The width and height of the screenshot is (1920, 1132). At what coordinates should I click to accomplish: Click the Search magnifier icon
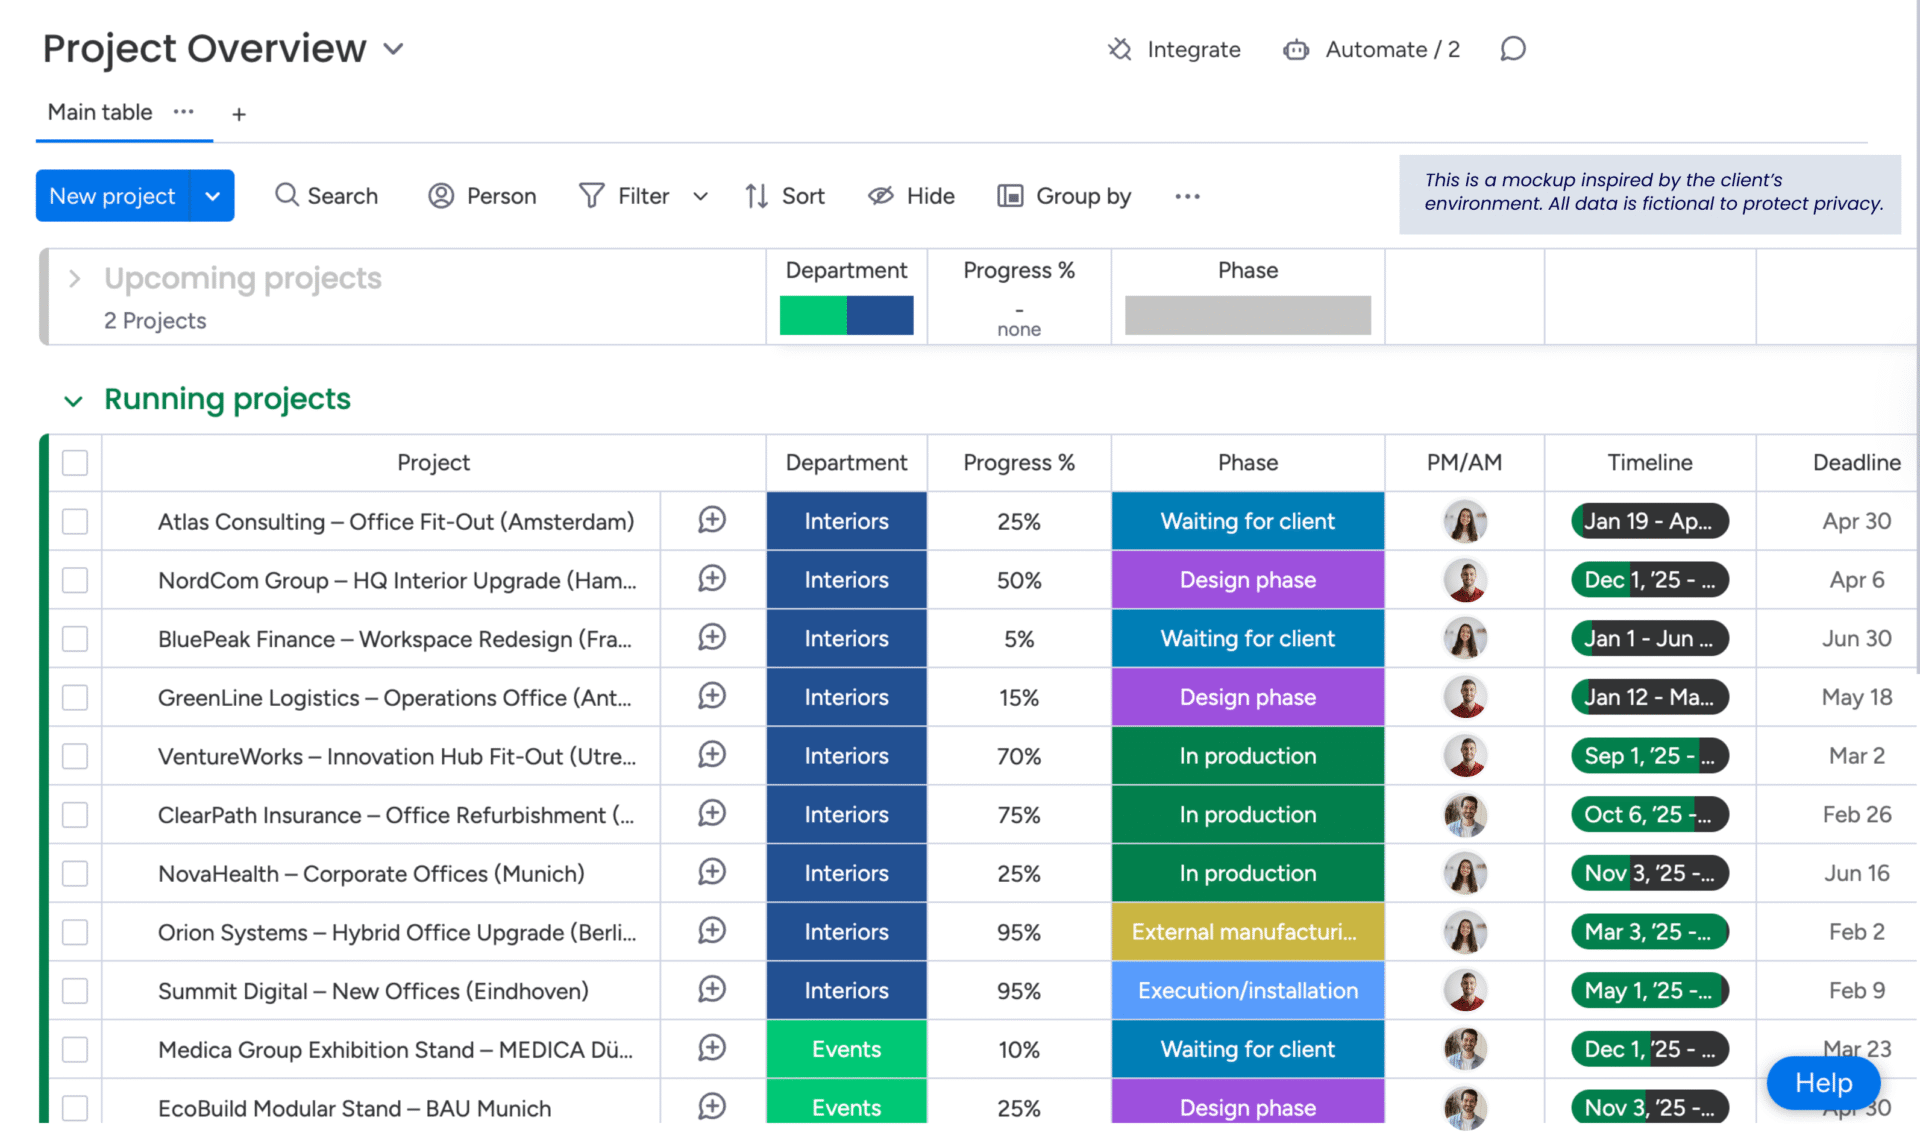coord(286,195)
